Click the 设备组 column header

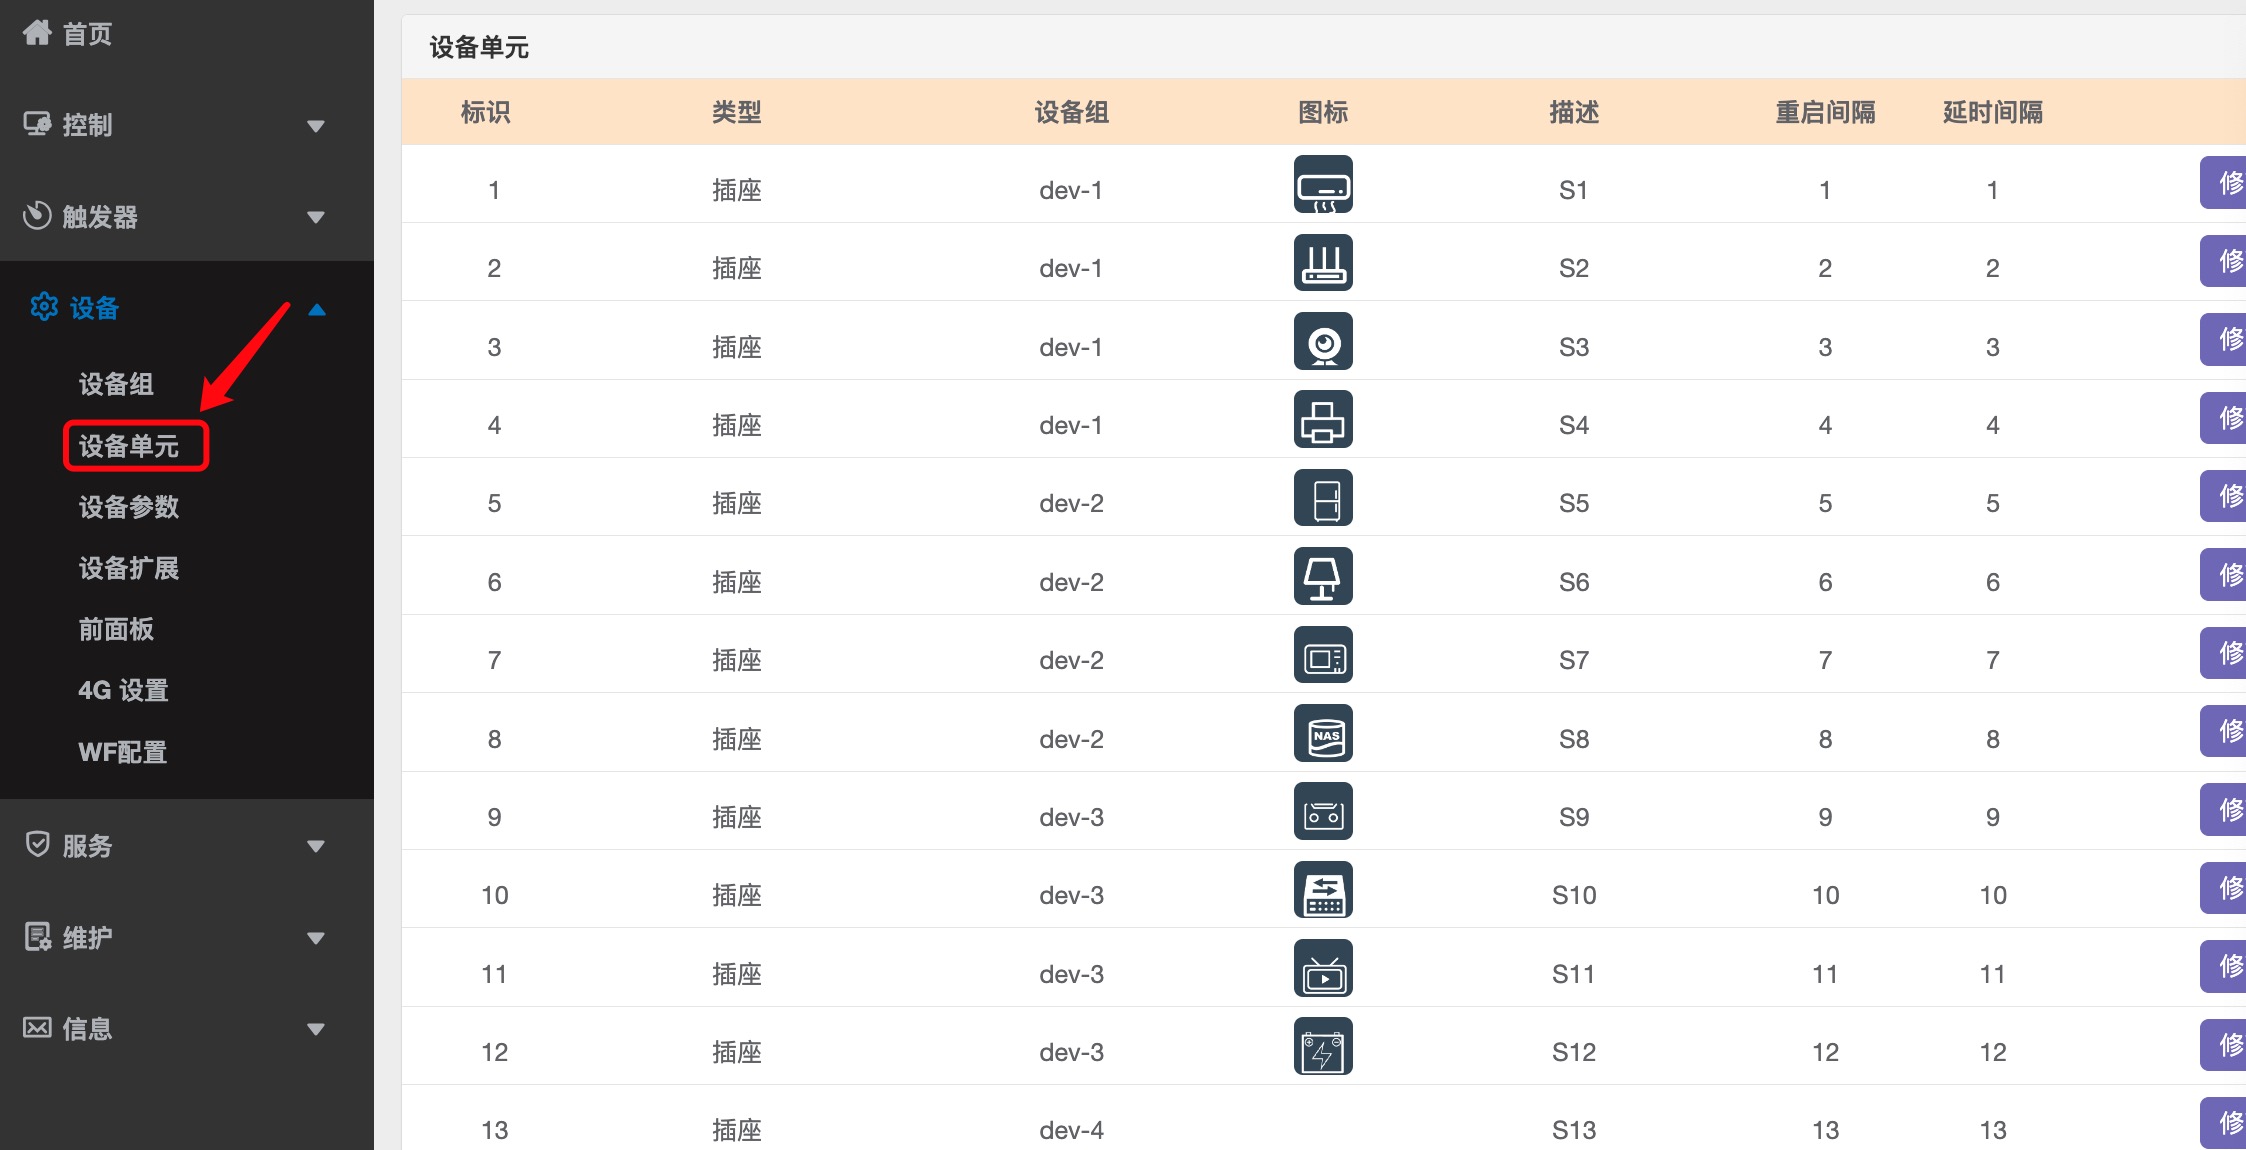click(1072, 112)
